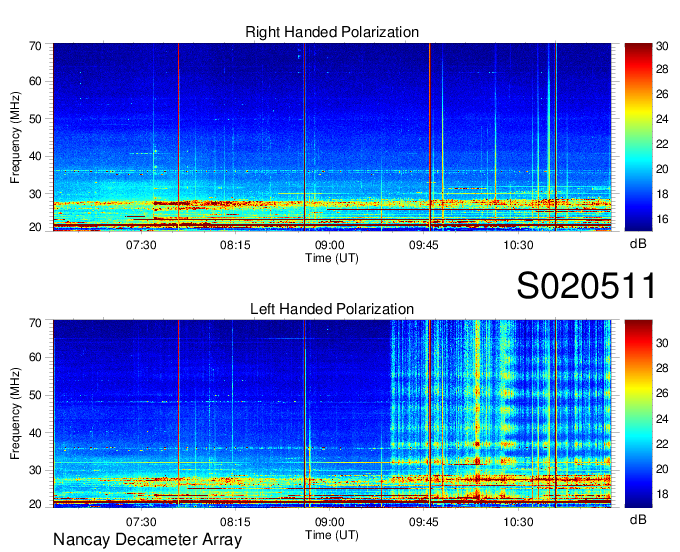Click the 07:30 tick on the right-handed plot
680x552 pixels.
tap(141, 245)
